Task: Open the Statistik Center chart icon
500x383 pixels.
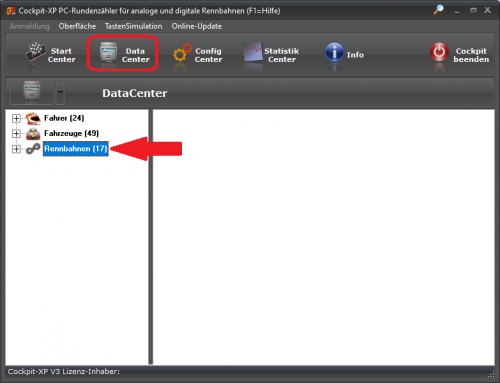Action: pyautogui.click(x=253, y=52)
